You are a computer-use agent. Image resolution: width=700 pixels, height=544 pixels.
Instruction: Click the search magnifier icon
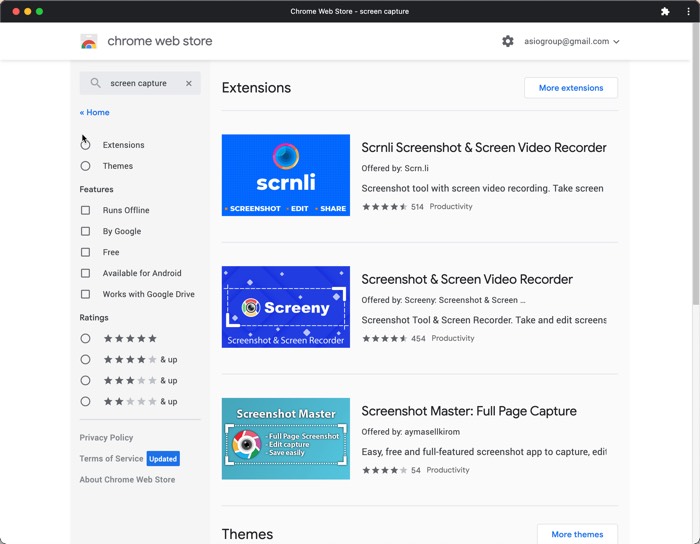point(95,83)
